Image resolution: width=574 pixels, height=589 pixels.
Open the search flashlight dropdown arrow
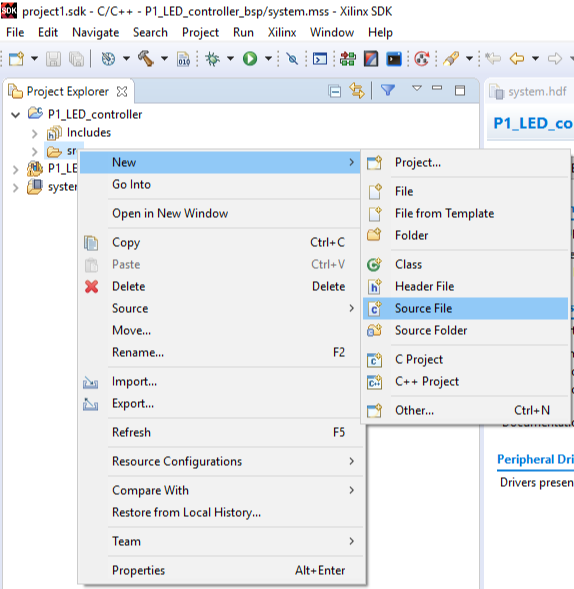tap(469, 59)
